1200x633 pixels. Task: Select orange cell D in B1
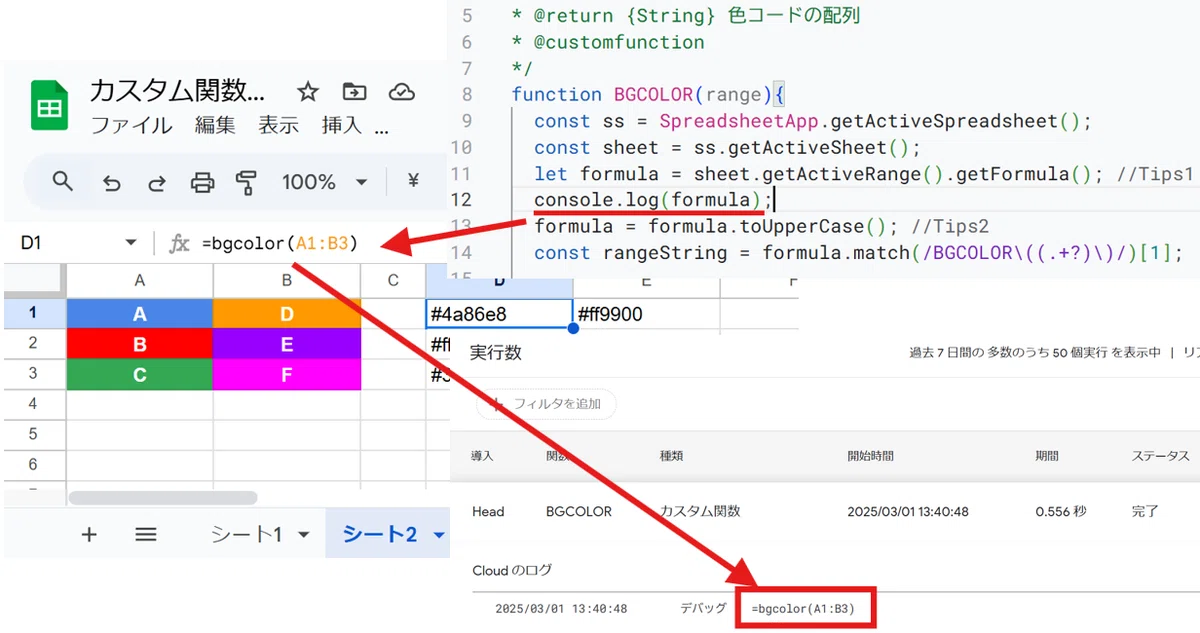287,314
